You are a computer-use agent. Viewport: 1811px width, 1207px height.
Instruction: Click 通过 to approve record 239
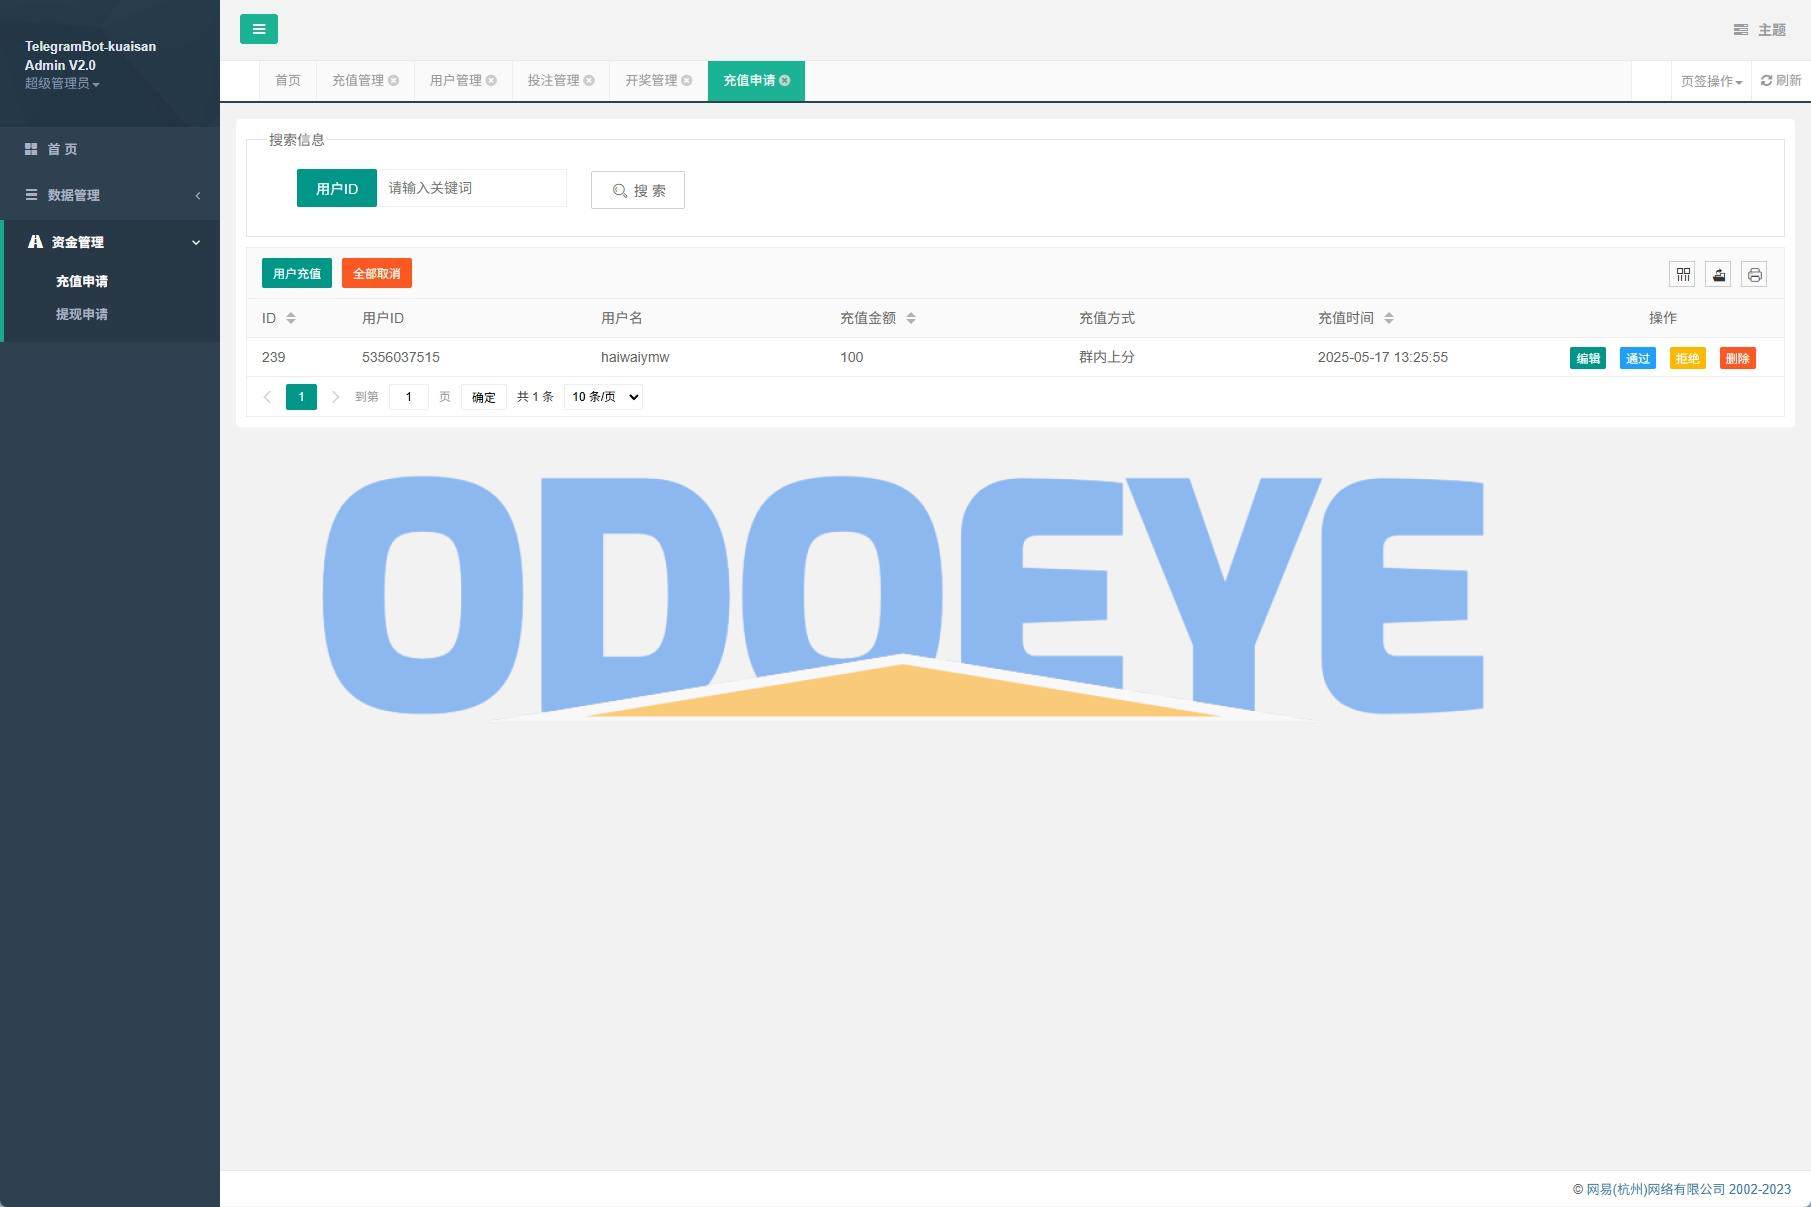(1638, 358)
